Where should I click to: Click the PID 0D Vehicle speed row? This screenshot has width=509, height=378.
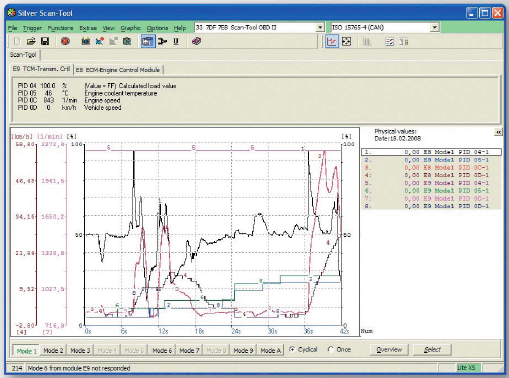click(x=69, y=108)
